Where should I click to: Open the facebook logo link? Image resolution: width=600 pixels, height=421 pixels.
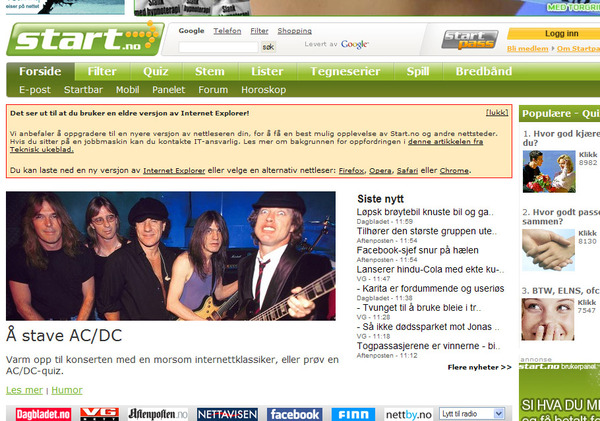click(295, 414)
